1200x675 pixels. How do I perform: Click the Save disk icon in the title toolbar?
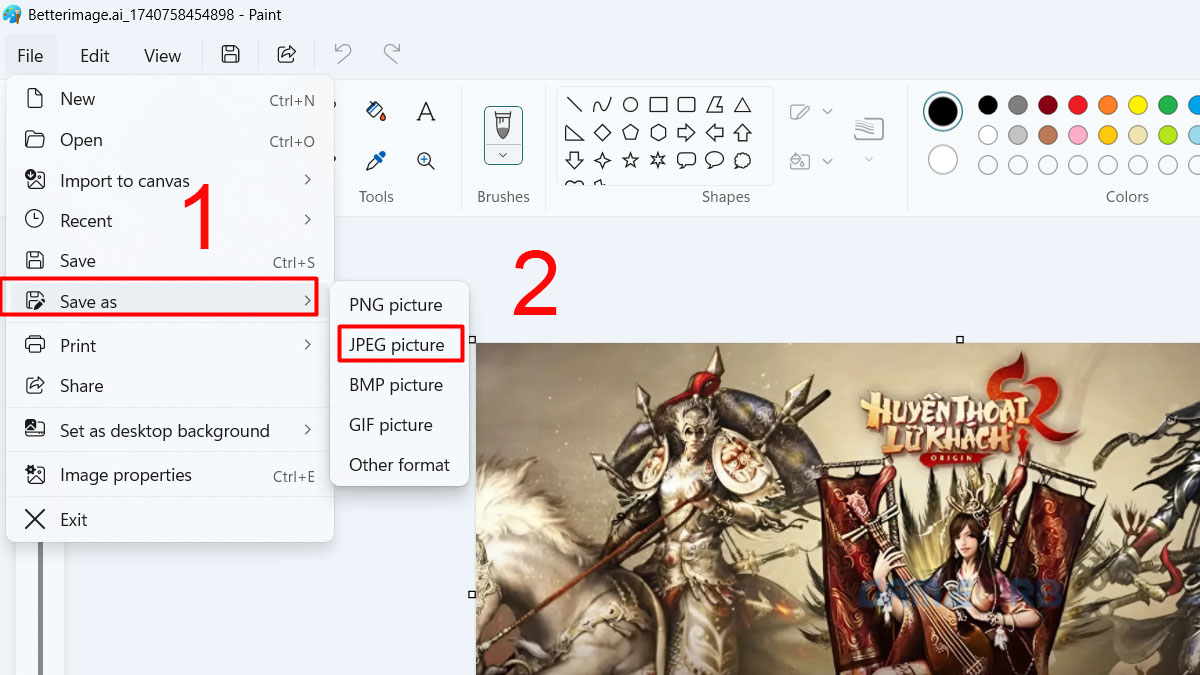tap(230, 54)
